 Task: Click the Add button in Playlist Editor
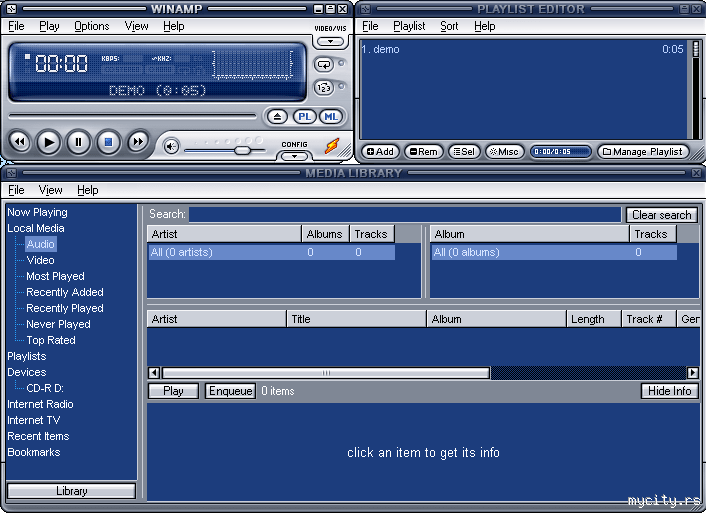pos(380,152)
